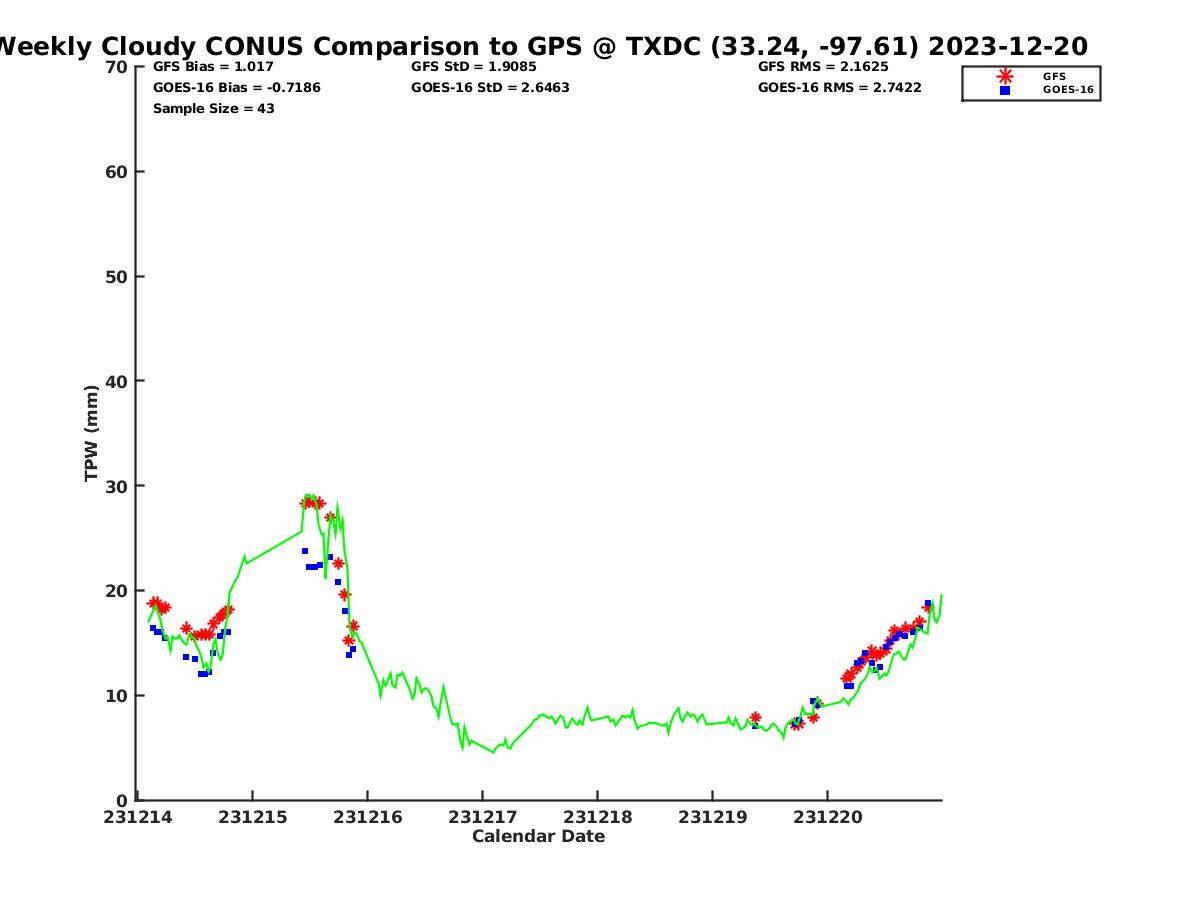Click the 231217 x-axis tick label
The height and width of the screenshot is (900, 1200).
[482, 817]
